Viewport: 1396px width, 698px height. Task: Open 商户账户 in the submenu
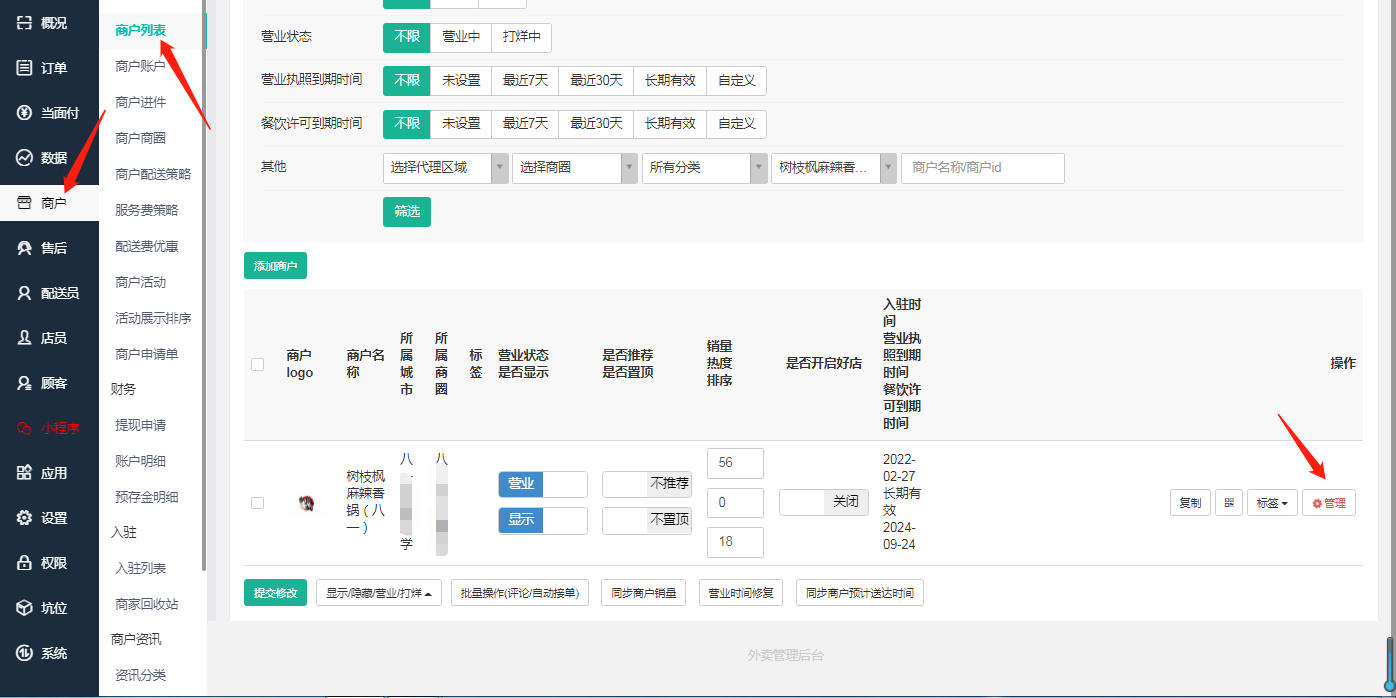[x=140, y=66]
